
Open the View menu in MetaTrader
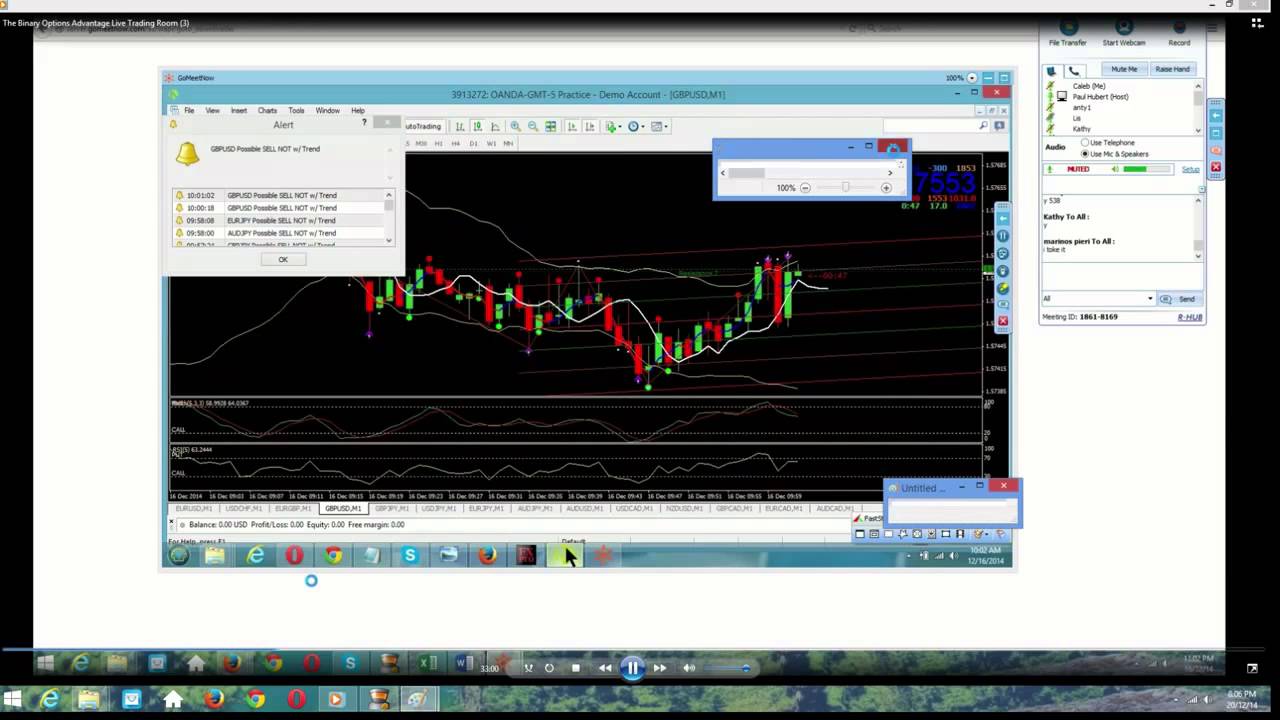(x=212, y=110)
